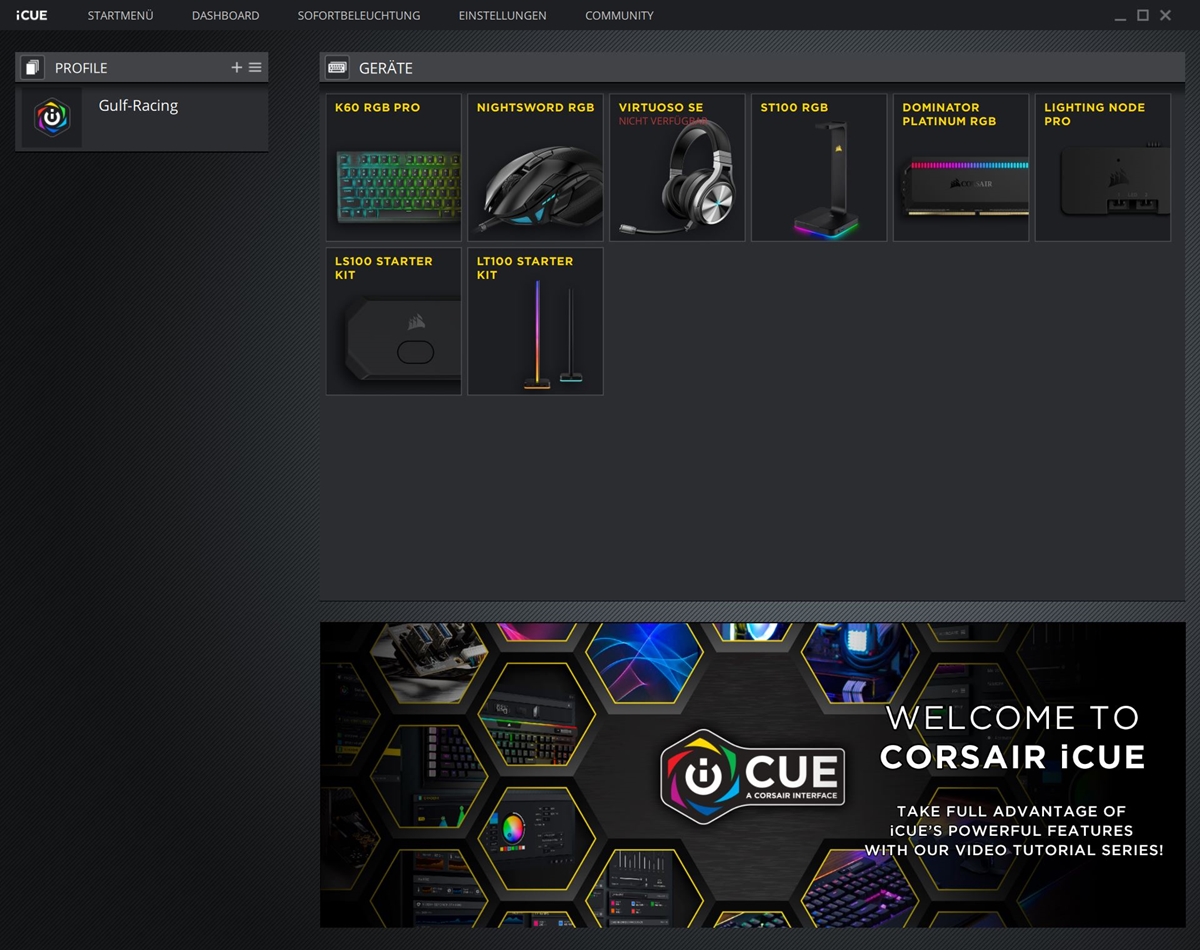Click the Geräte keyboard icon

tap(337, 68)
